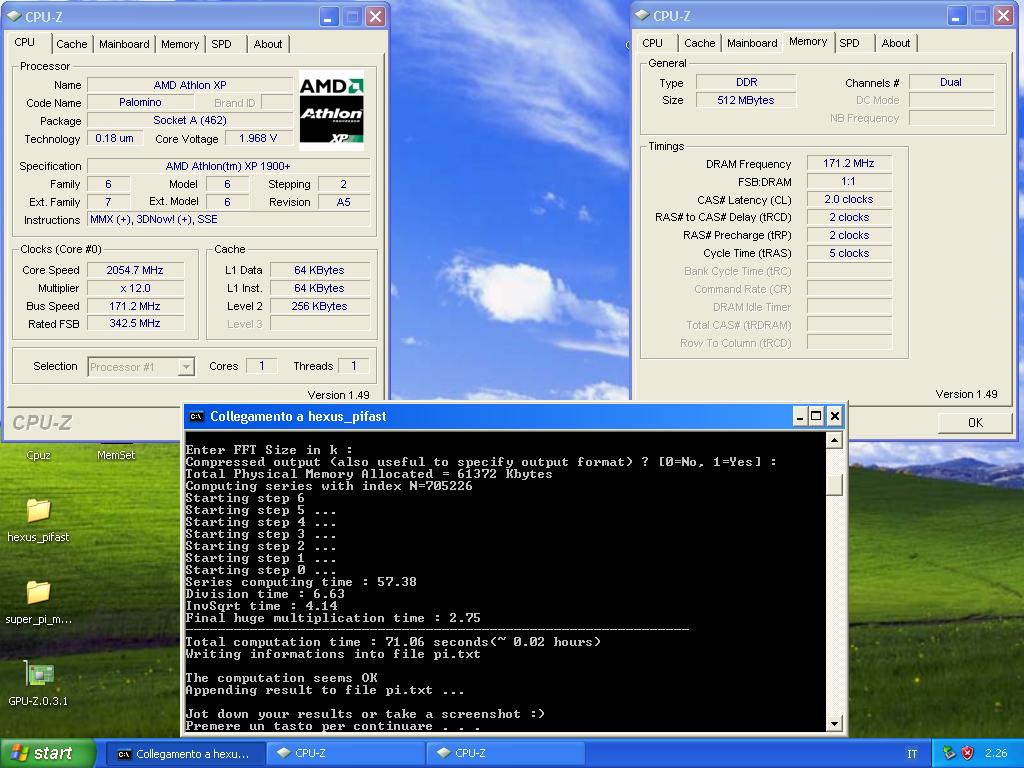Open the Cache tab in left CPU-Z
Screen dimensions: 1024x768
72,44
